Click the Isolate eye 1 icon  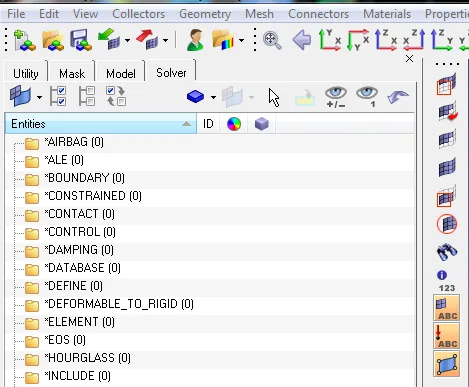[x=367, y=97]
